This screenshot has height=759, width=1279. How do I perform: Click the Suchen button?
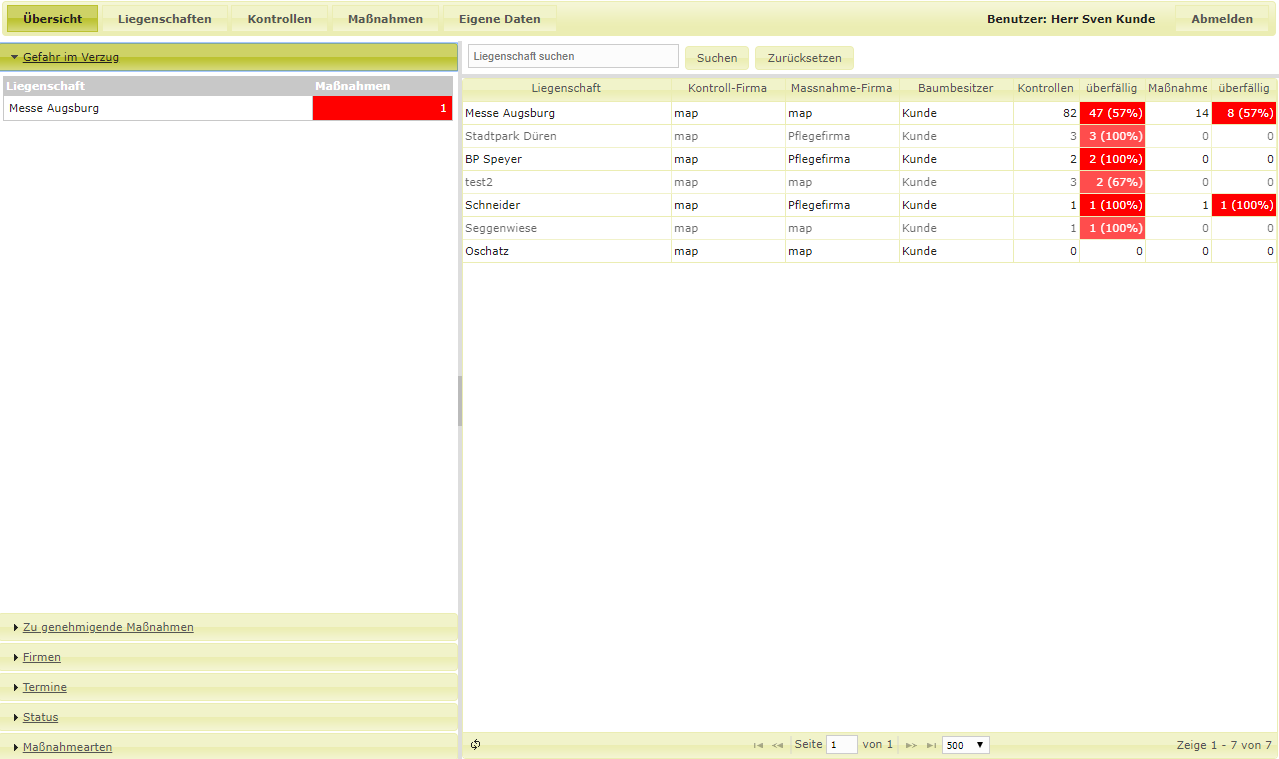click(x=716, y=58)
